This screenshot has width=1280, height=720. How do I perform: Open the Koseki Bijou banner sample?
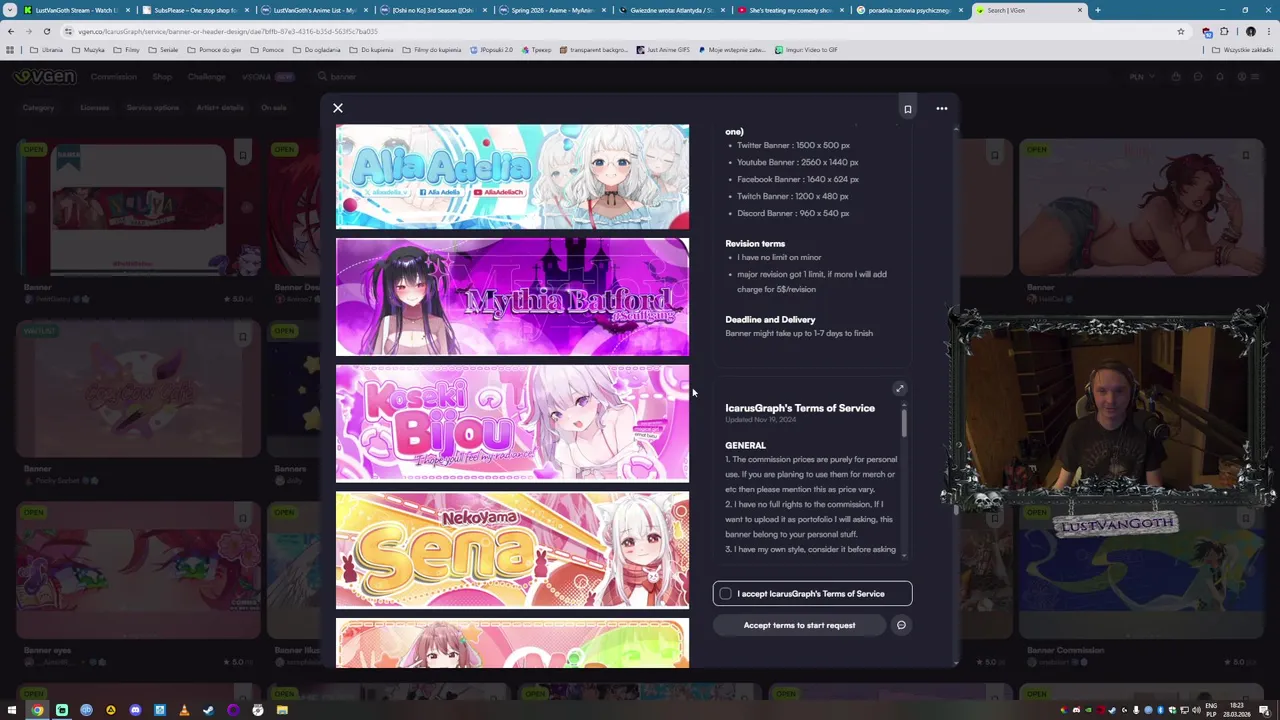click(512, 423)
